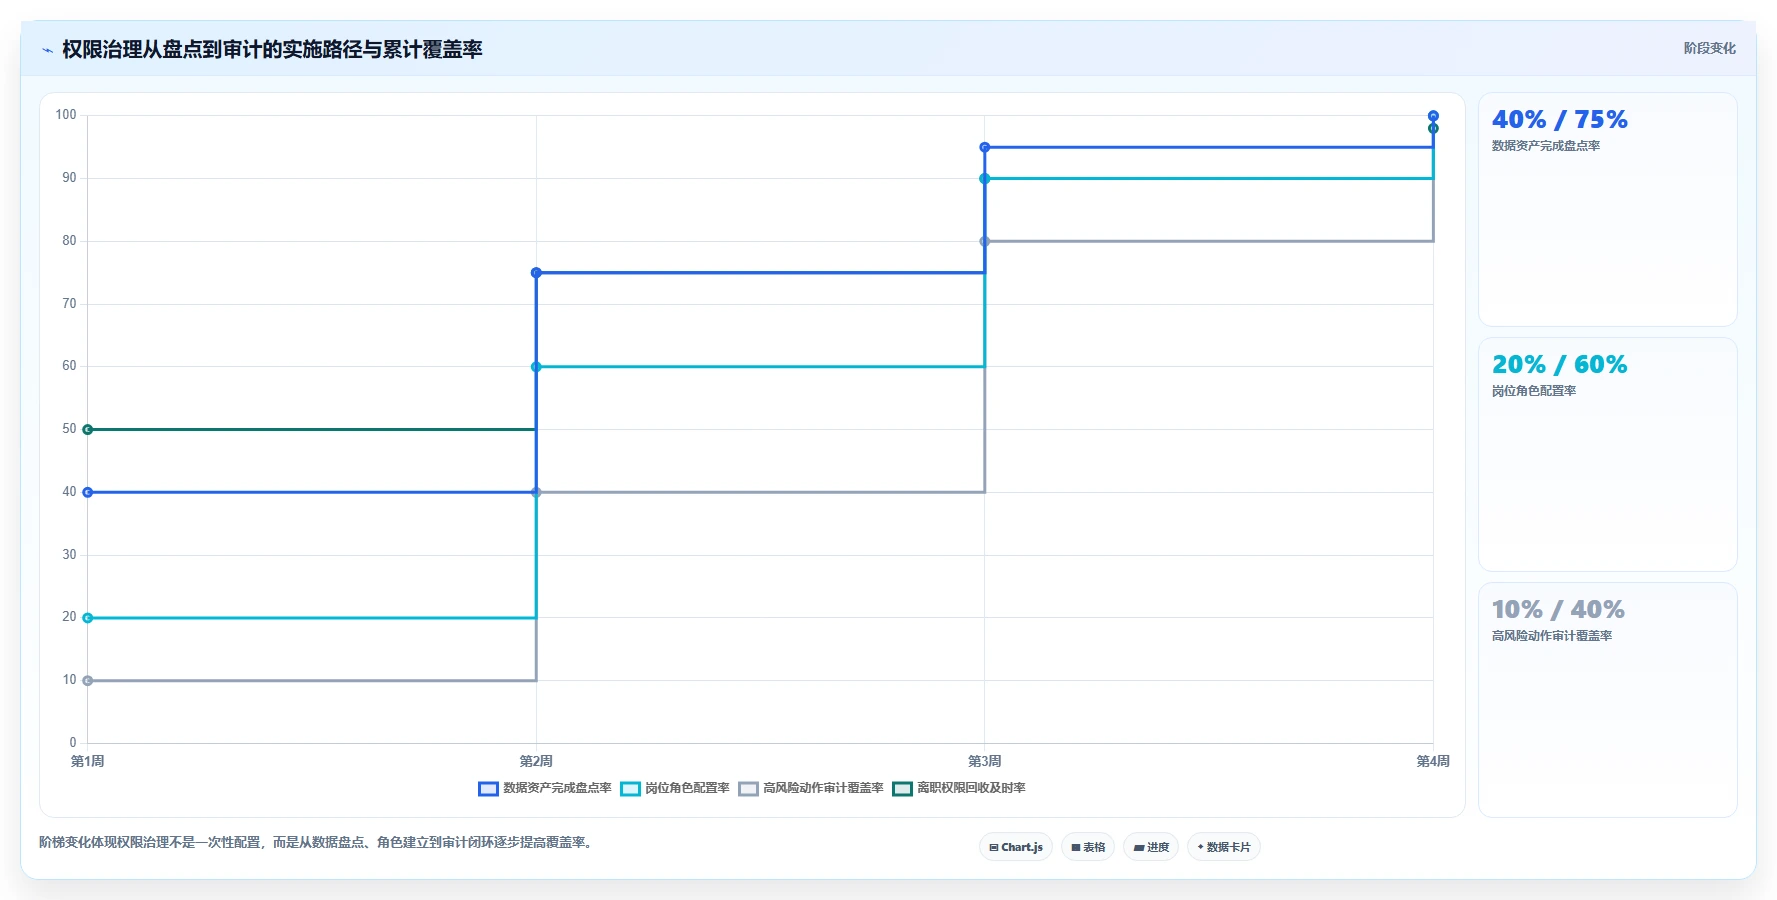Click the 数据卡片 tag
Image resolution: width=1777 pixels, height=900 pixels.
click(x=1224, y=847)
